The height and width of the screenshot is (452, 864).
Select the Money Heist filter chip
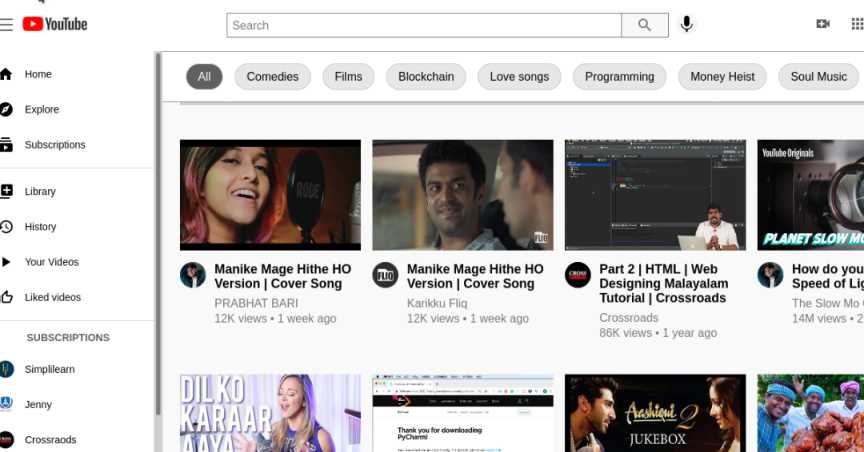(x=722, y=77)
